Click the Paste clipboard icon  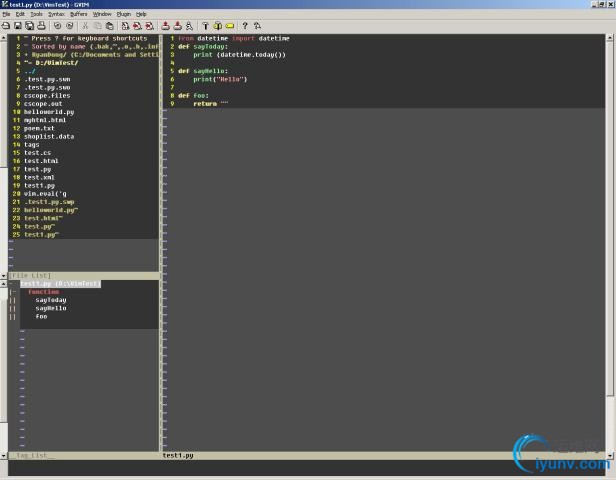109,25
